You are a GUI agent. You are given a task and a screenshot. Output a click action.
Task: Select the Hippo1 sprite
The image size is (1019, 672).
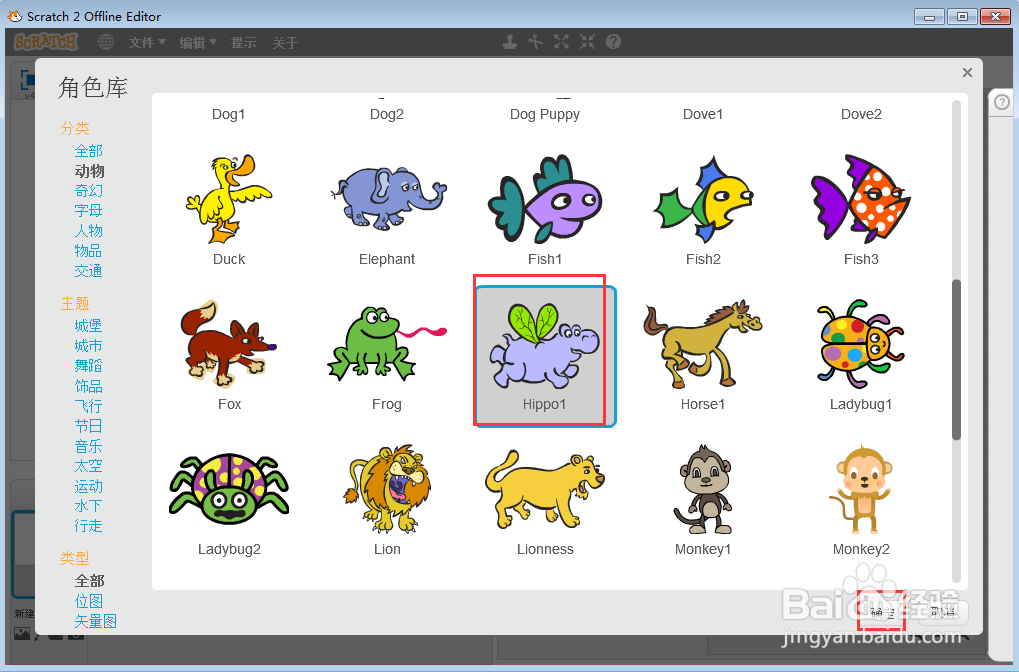pos(545,355)
